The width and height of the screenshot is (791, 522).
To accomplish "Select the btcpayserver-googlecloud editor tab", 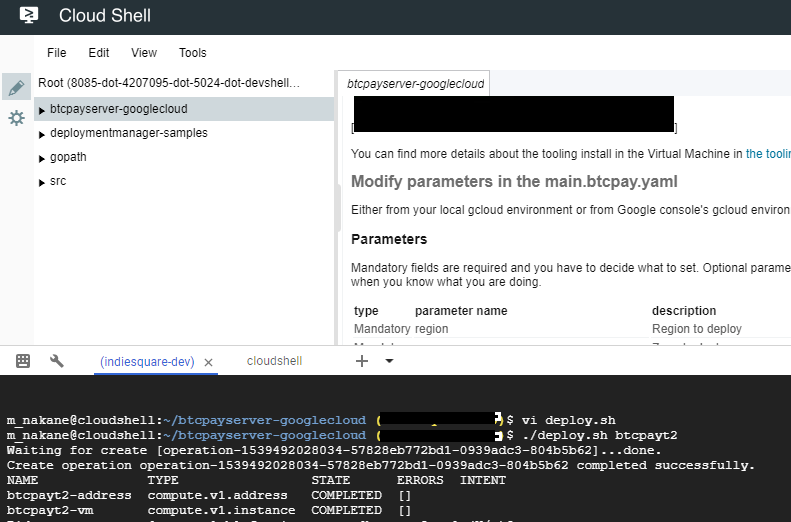I will click(x=414, y=83).
